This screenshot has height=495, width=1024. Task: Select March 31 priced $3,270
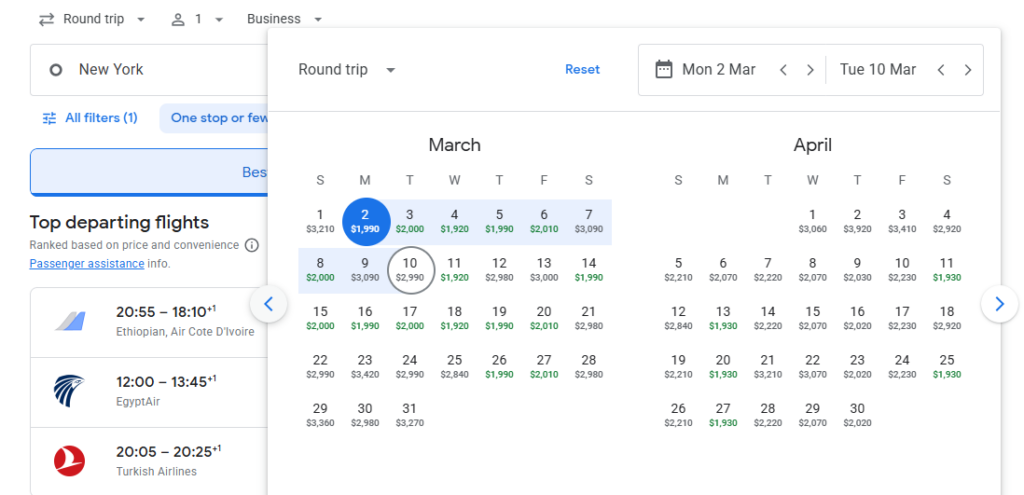pos(409,415)
